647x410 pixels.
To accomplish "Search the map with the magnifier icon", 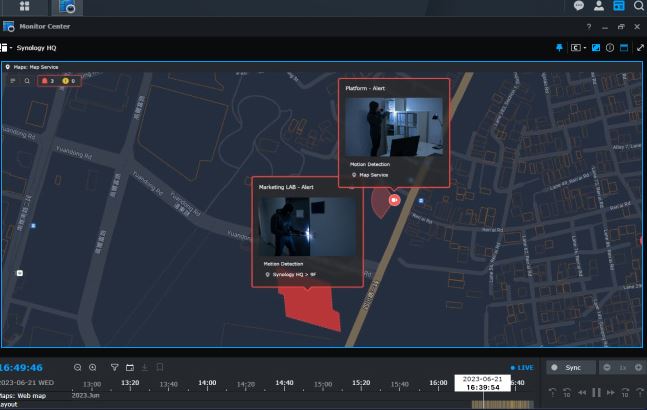I will click(x=27, y=81).
